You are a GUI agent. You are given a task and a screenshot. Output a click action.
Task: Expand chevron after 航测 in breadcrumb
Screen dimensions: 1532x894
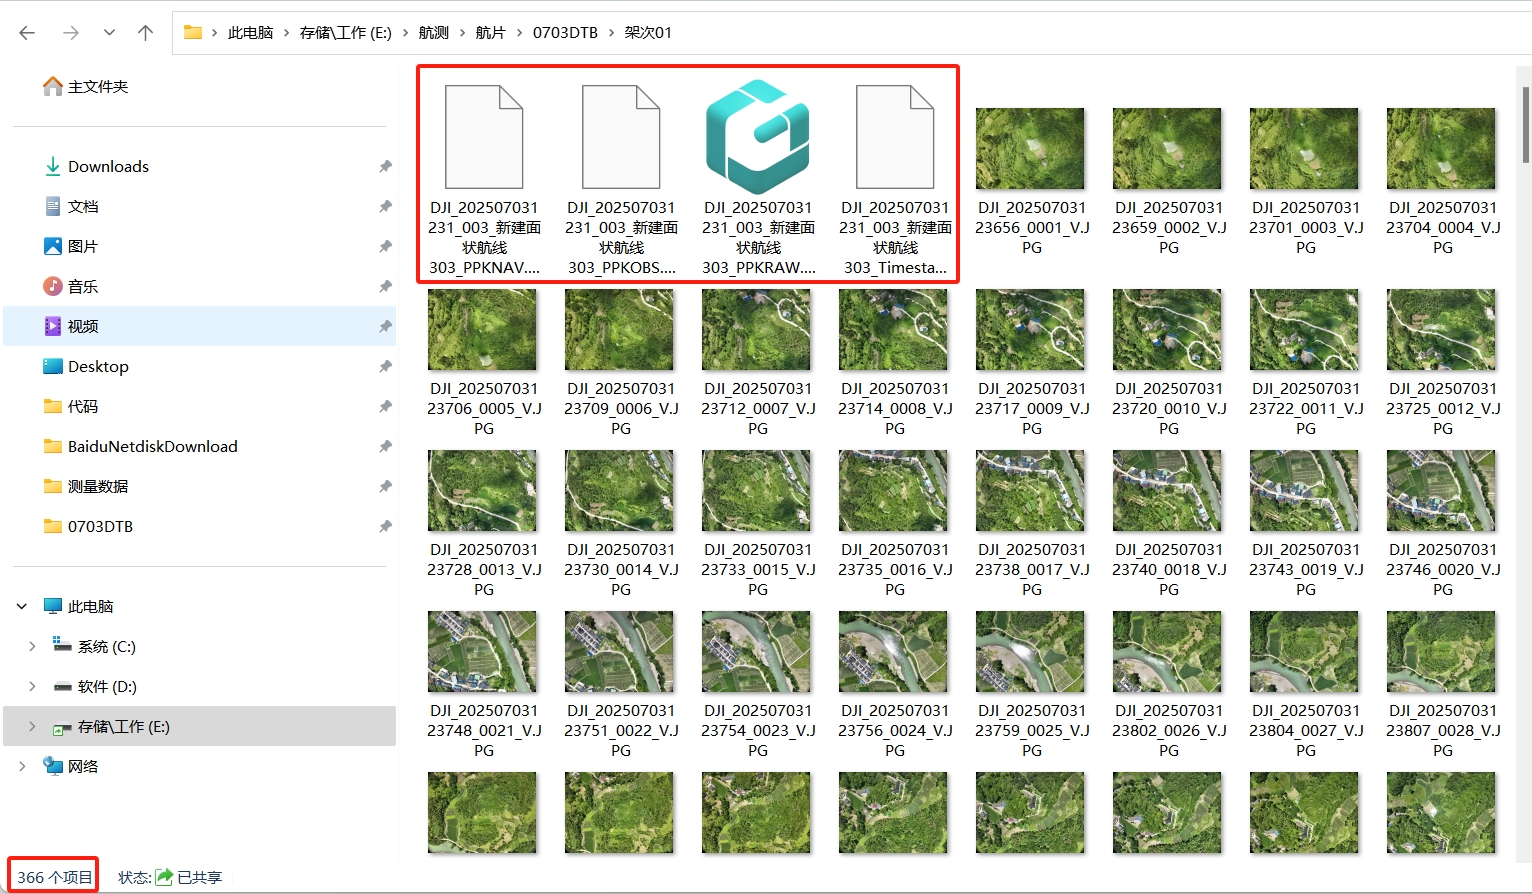[x=462, y=33]
